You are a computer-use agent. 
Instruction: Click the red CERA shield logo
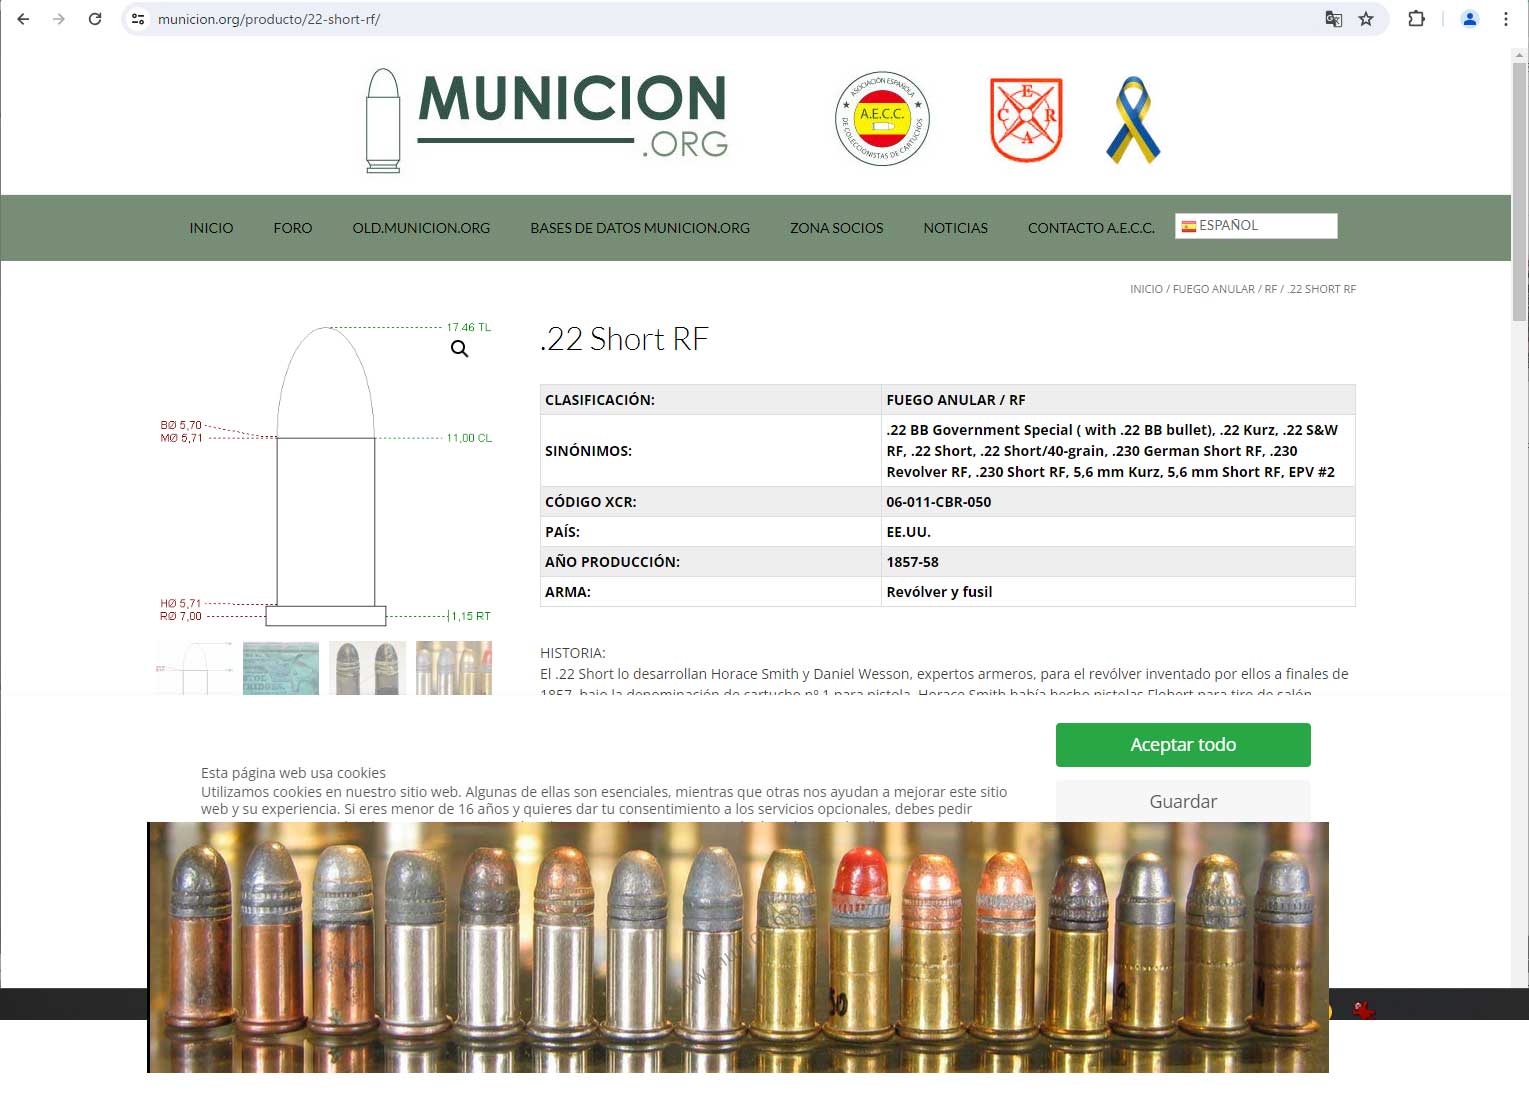(1026, 119)
